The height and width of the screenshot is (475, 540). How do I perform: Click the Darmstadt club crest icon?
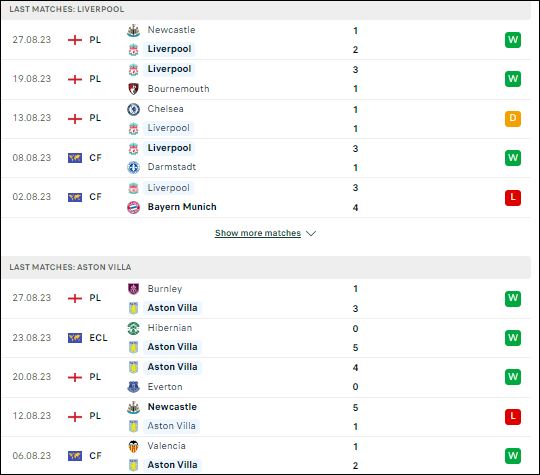pos(133,167)
